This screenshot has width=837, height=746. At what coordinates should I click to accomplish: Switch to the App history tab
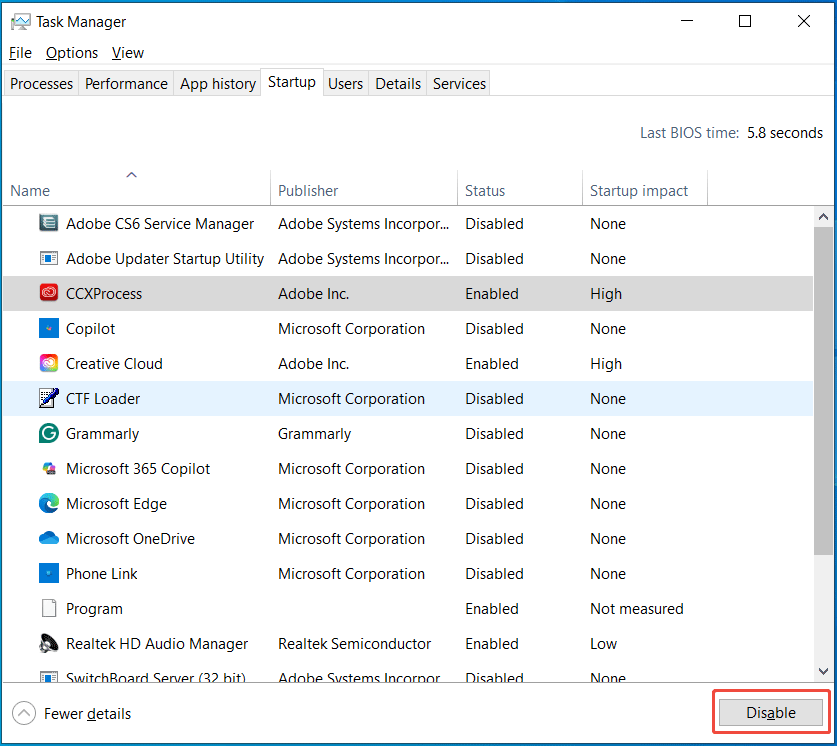coord(218,84)
